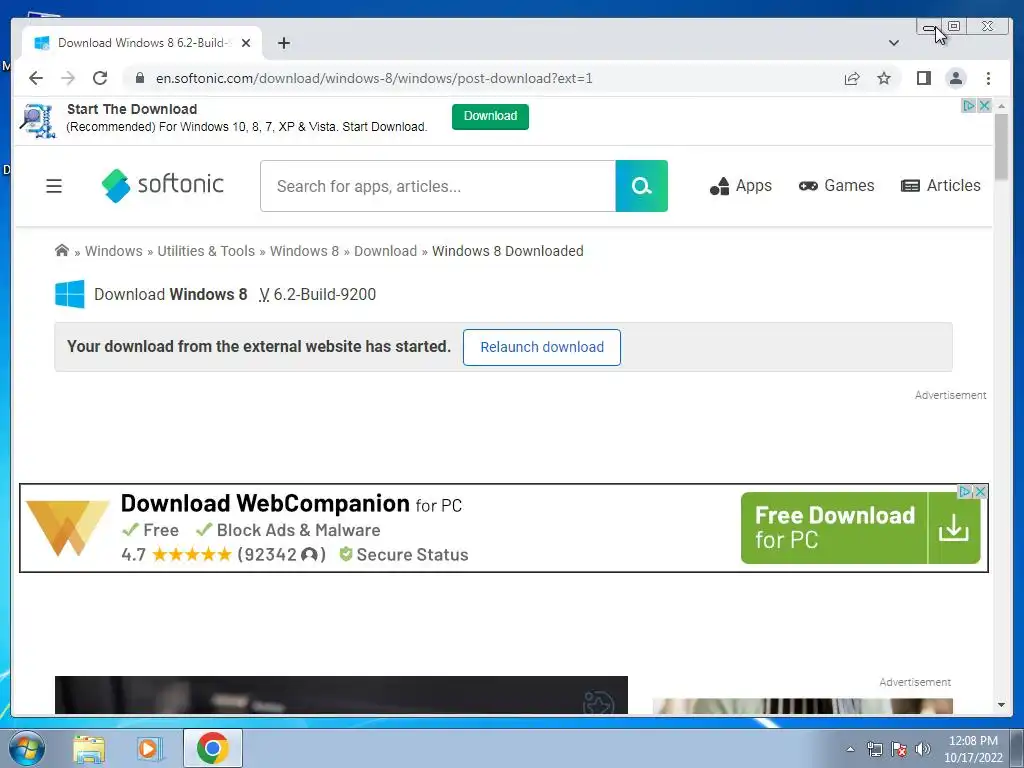
Task: Open Chrome's three-dot menu
Action: click(988, 78)
